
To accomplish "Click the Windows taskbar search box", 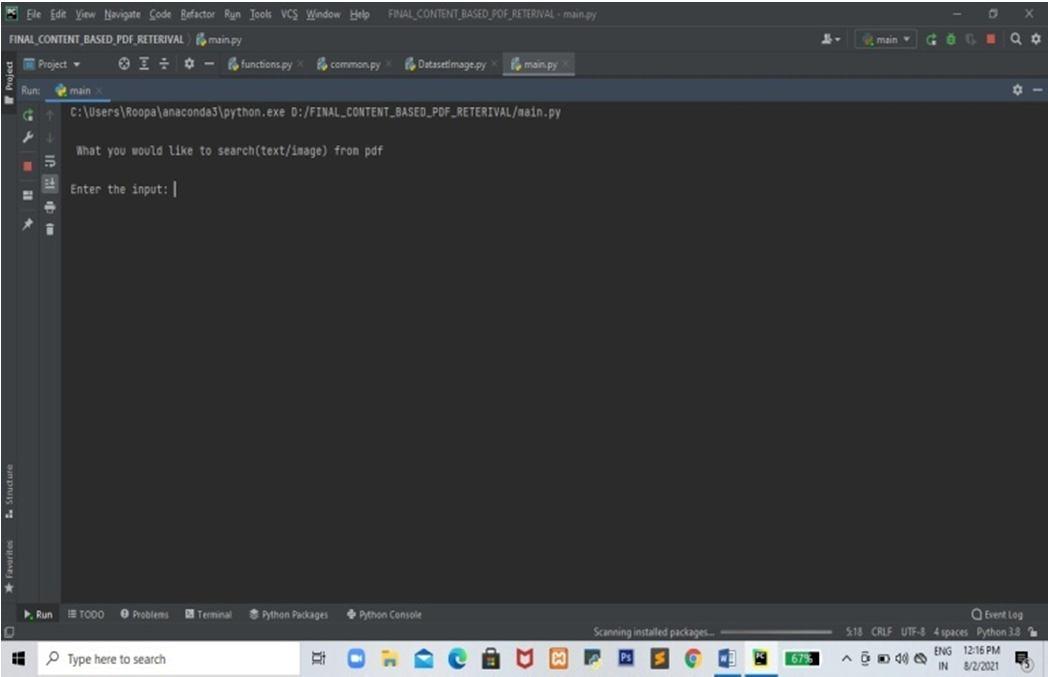I will coord(169,659).
